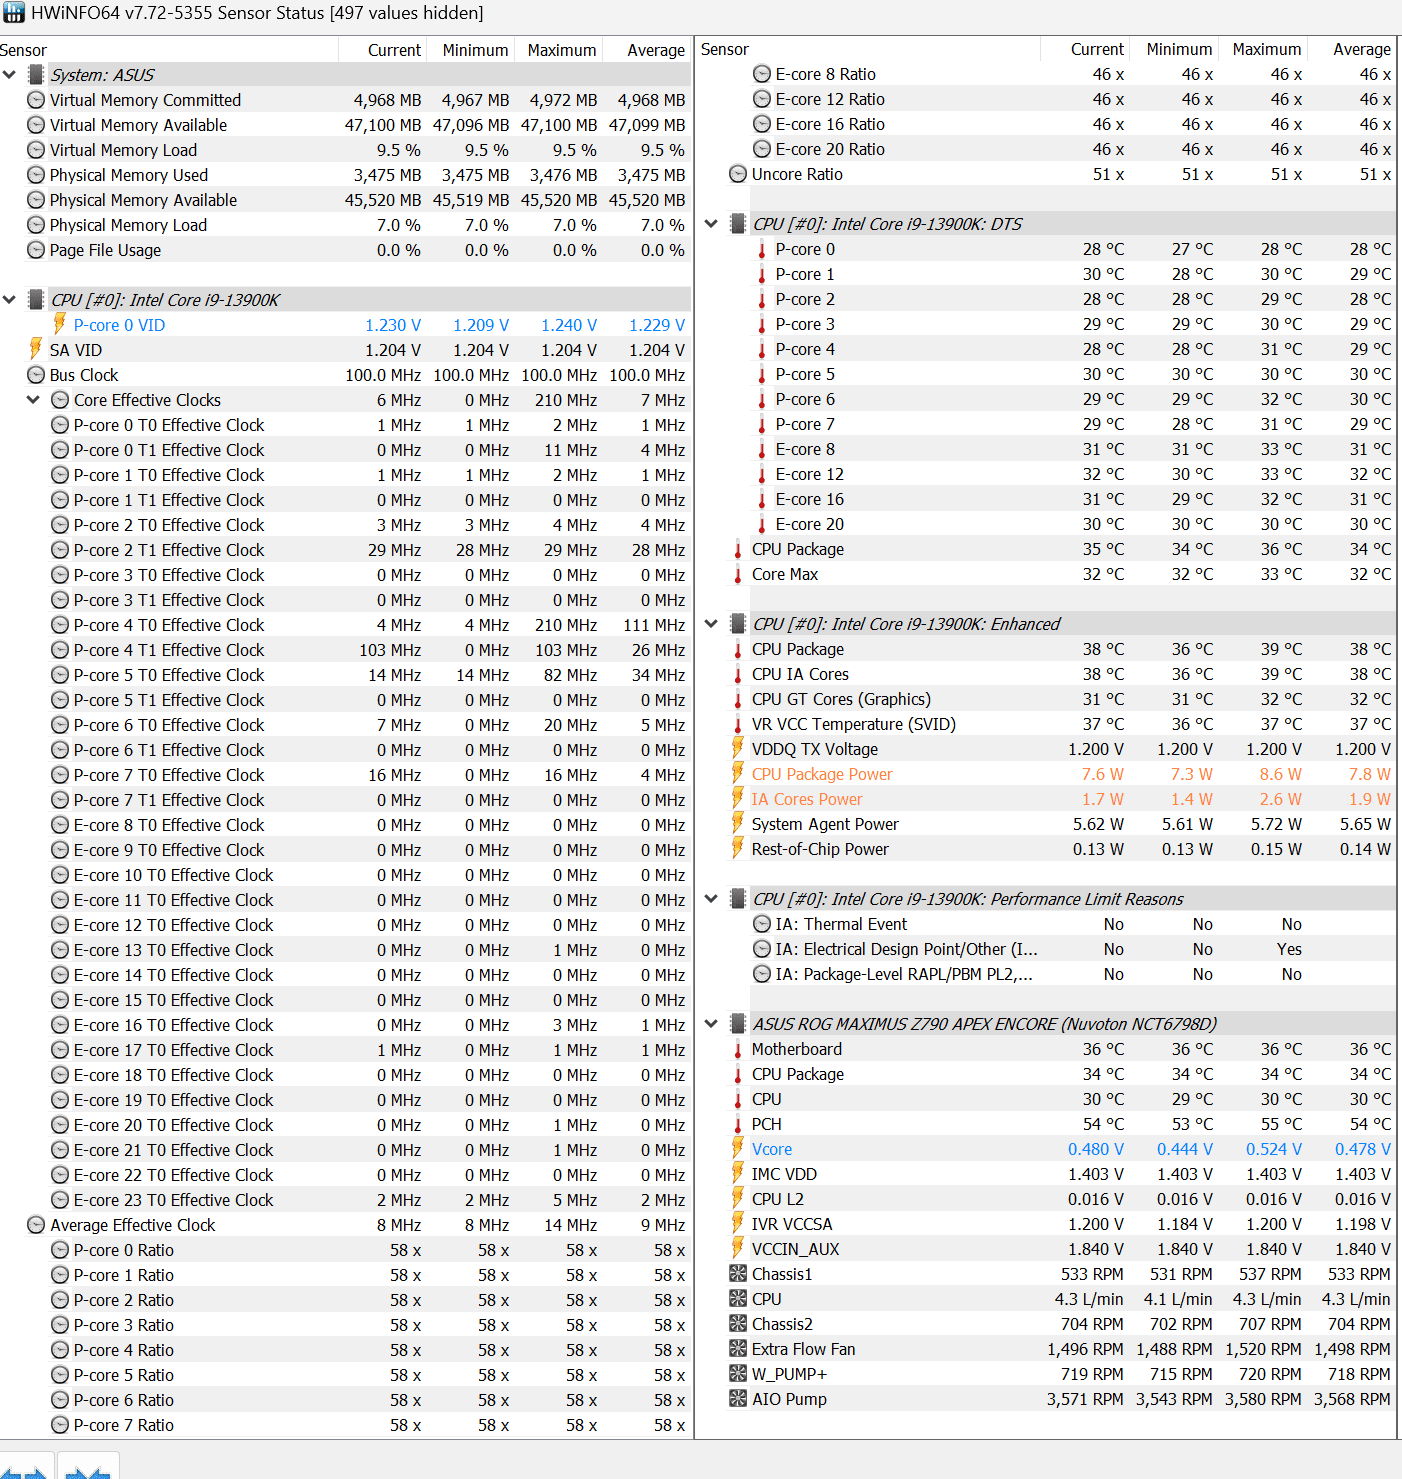Click the thermometer icon beside Core Max

(x=738, y=575)
